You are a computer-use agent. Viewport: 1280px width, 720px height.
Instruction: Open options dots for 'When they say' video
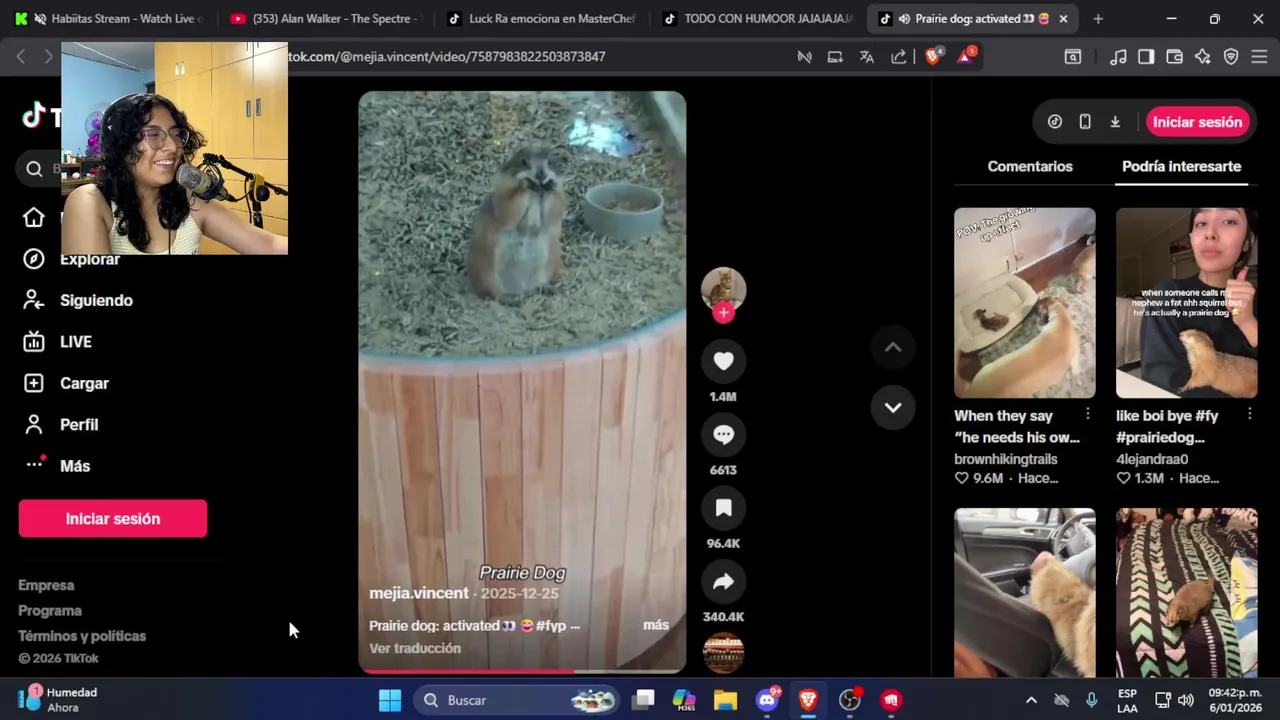(1088, 414)
